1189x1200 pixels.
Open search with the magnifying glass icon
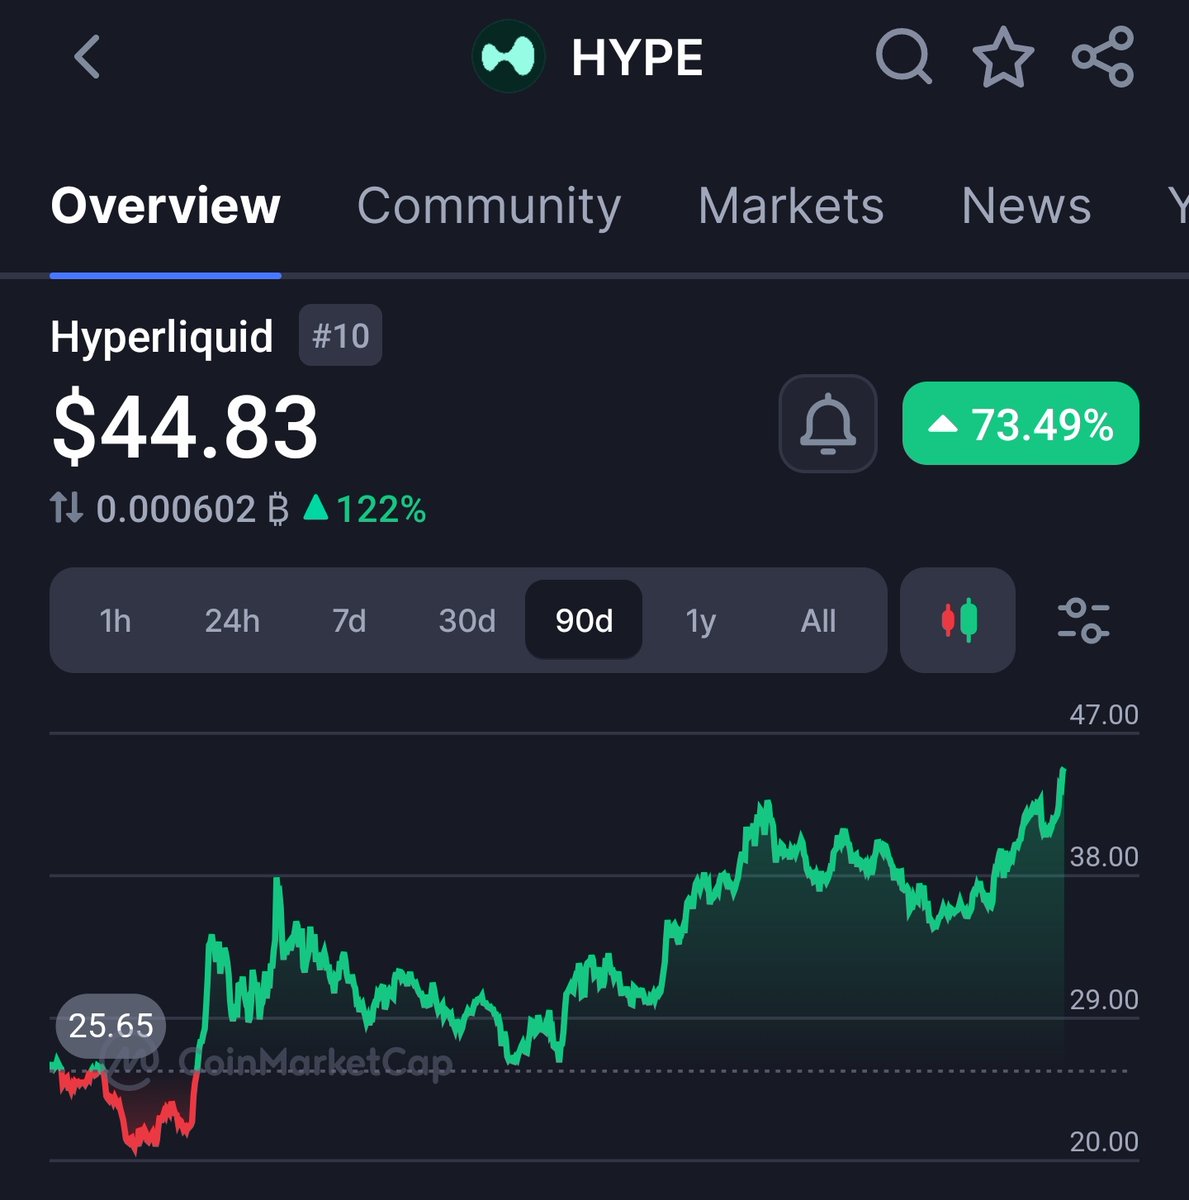coord(904,57)
